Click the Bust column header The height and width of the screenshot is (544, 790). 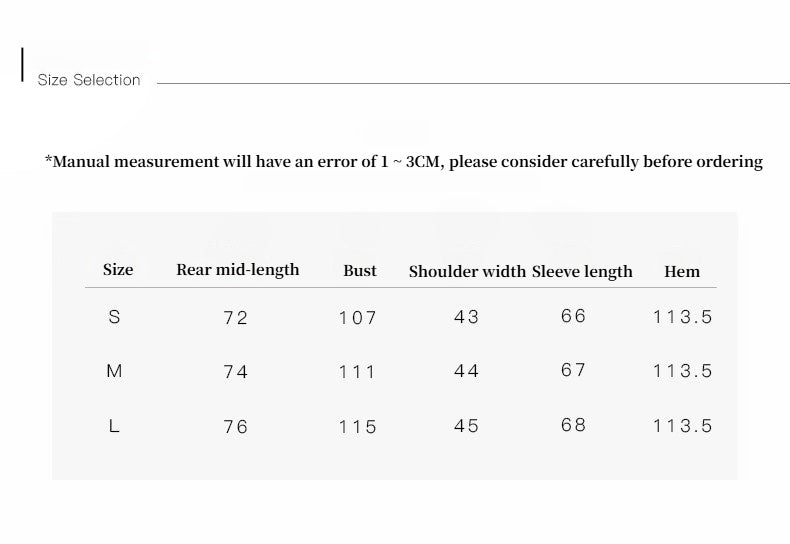[x=360, y=271]
